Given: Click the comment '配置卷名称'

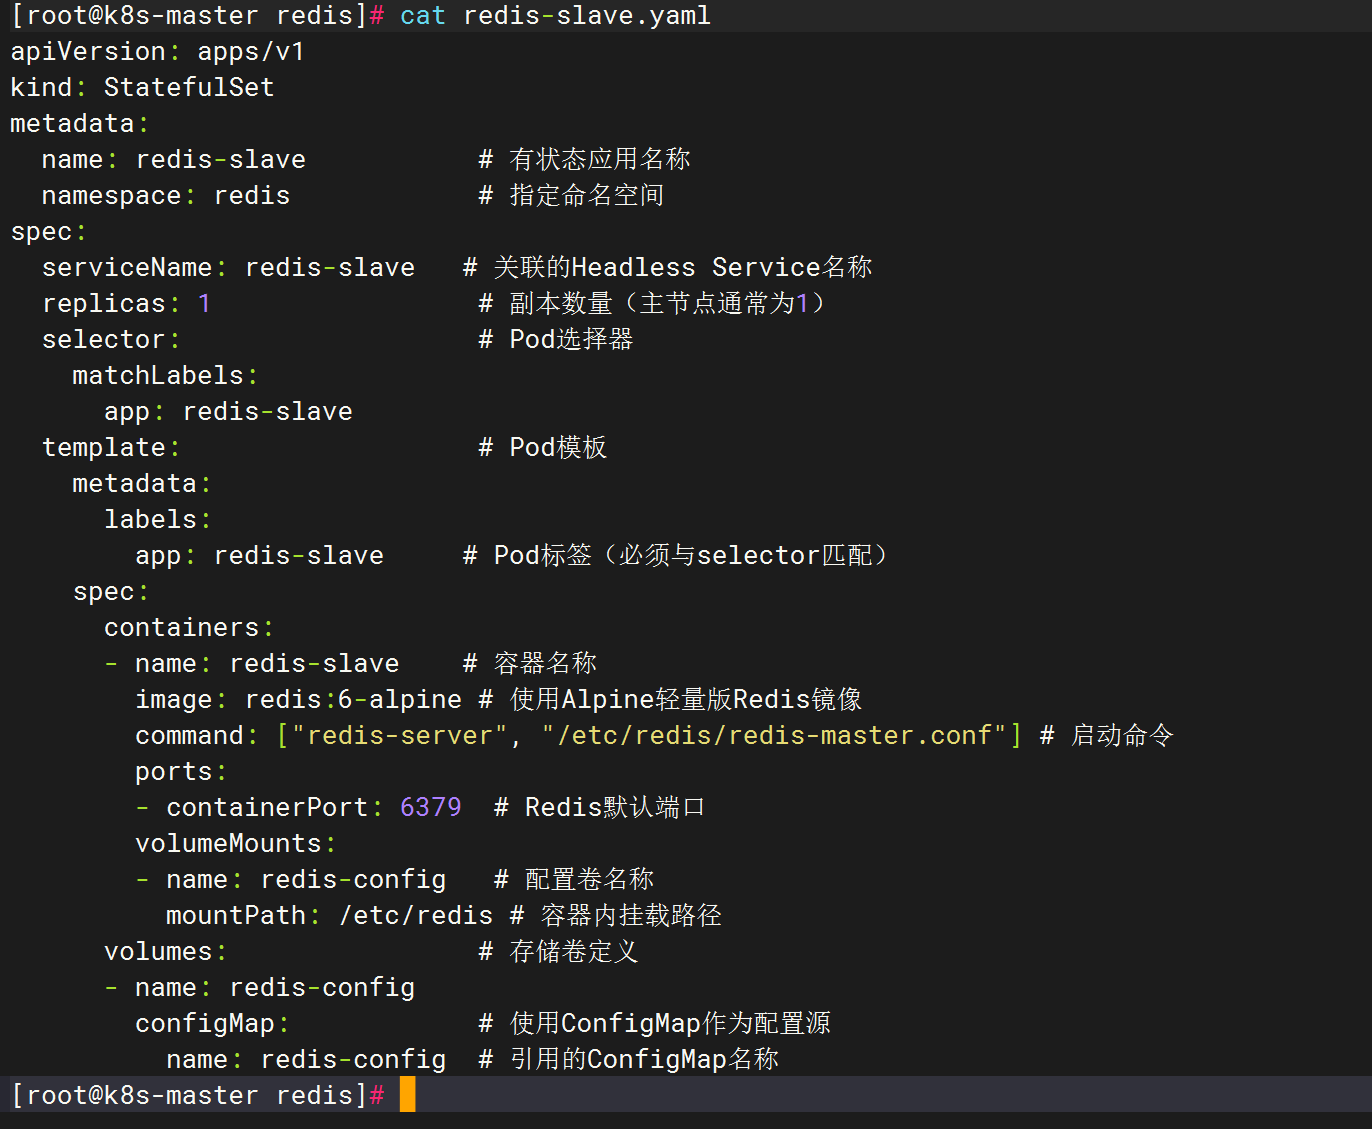Looking at the screenshot, I should 589,880.
